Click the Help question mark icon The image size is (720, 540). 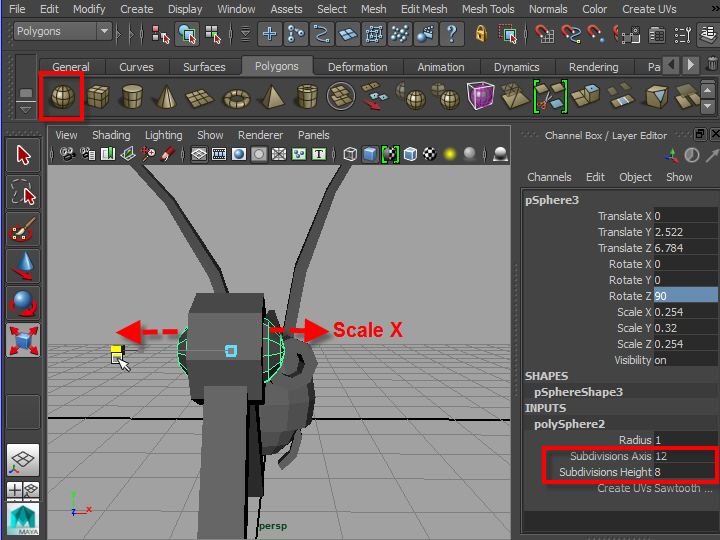point(452,34)
